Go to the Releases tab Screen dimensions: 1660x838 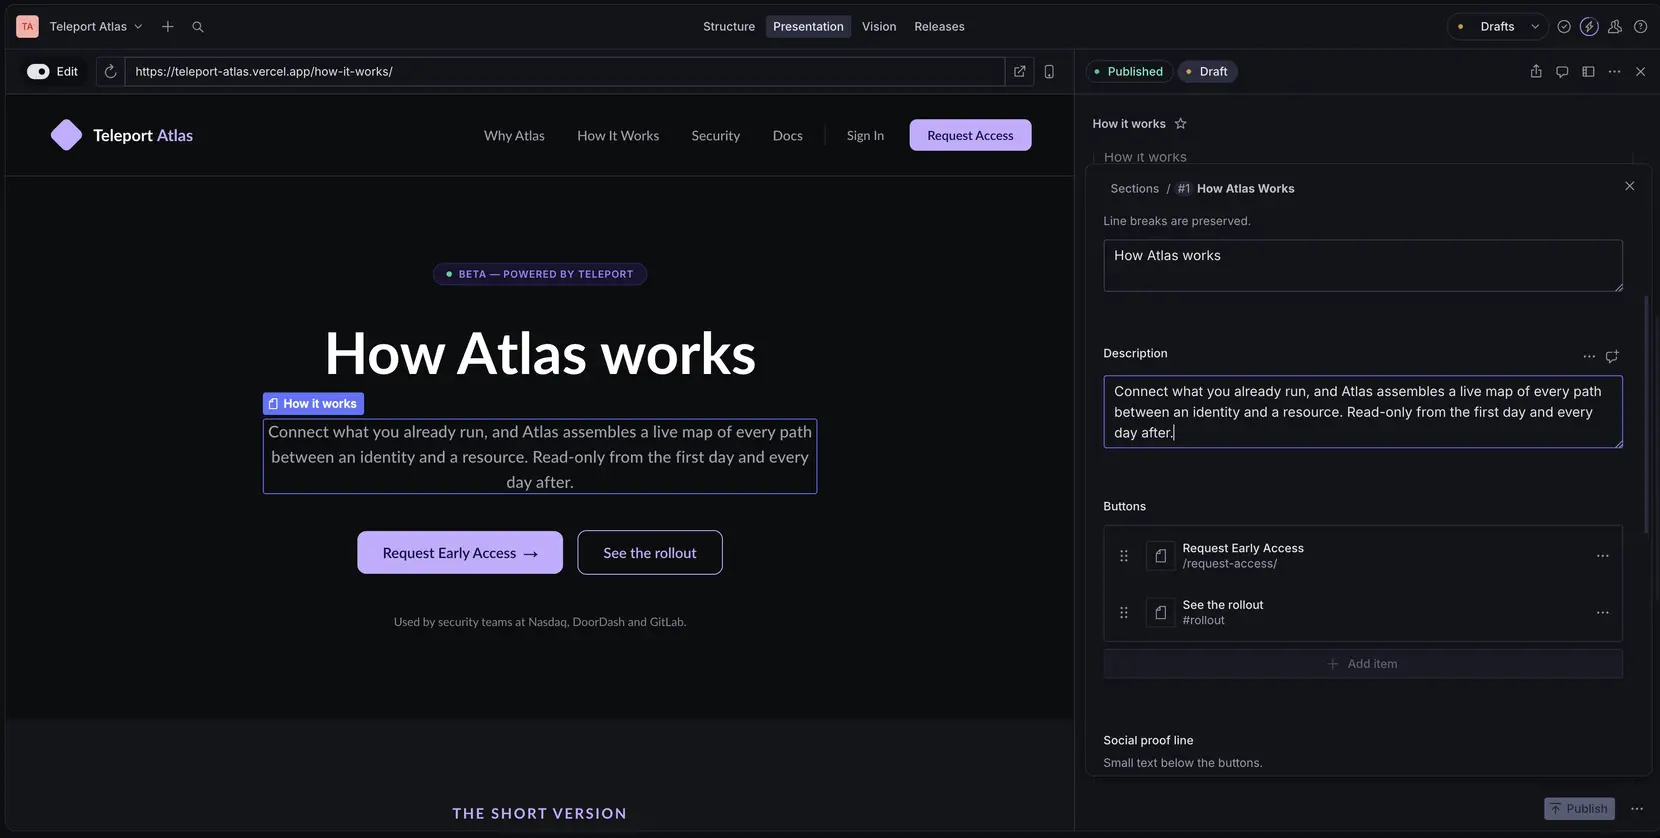coord(939,27)
